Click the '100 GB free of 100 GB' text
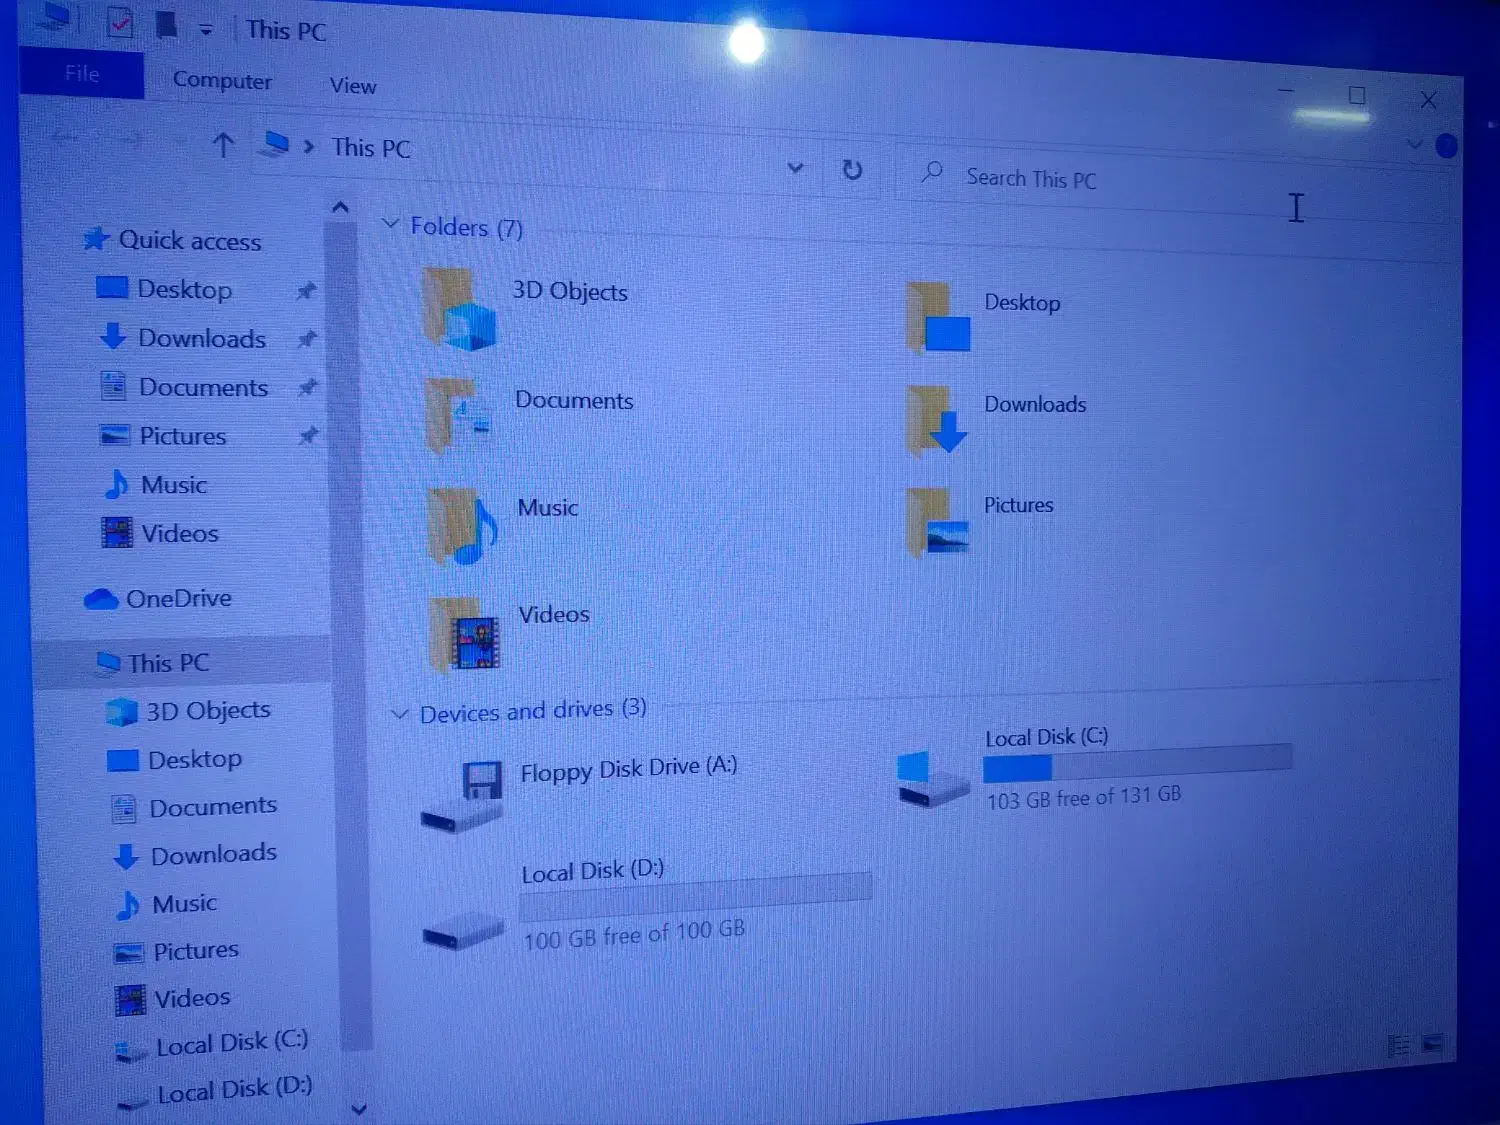This screenshot has width=1500, height=1125. click(634, 935)
